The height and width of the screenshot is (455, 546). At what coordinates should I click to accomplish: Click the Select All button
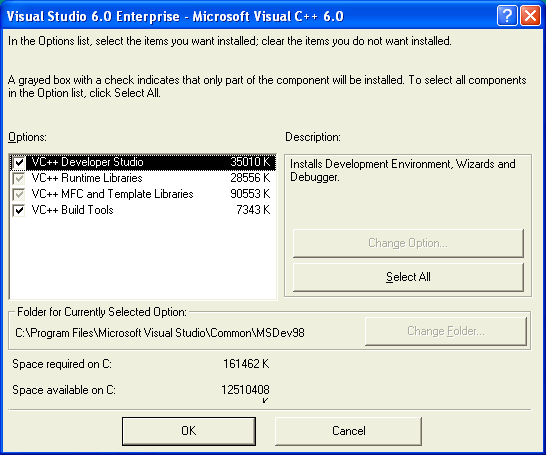click(x=408, y=277)
